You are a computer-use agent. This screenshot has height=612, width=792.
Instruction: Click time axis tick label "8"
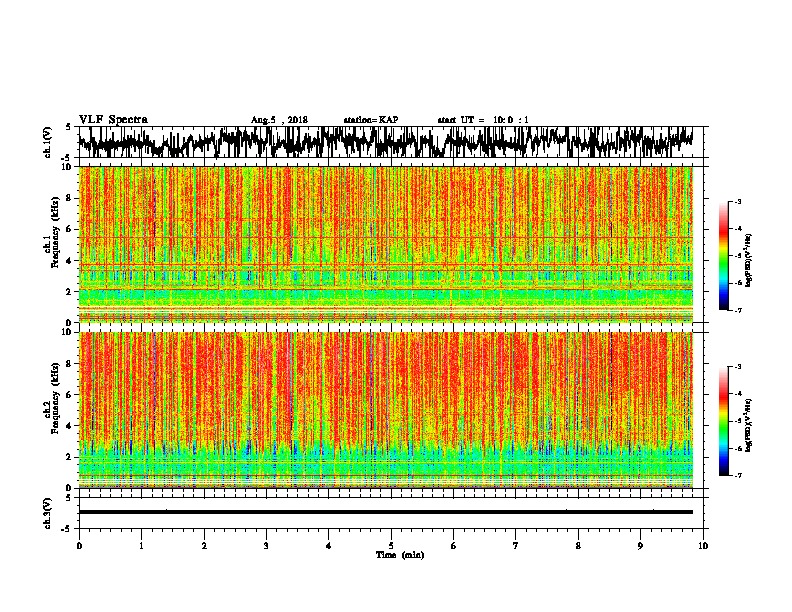click(x=578, y=546)
